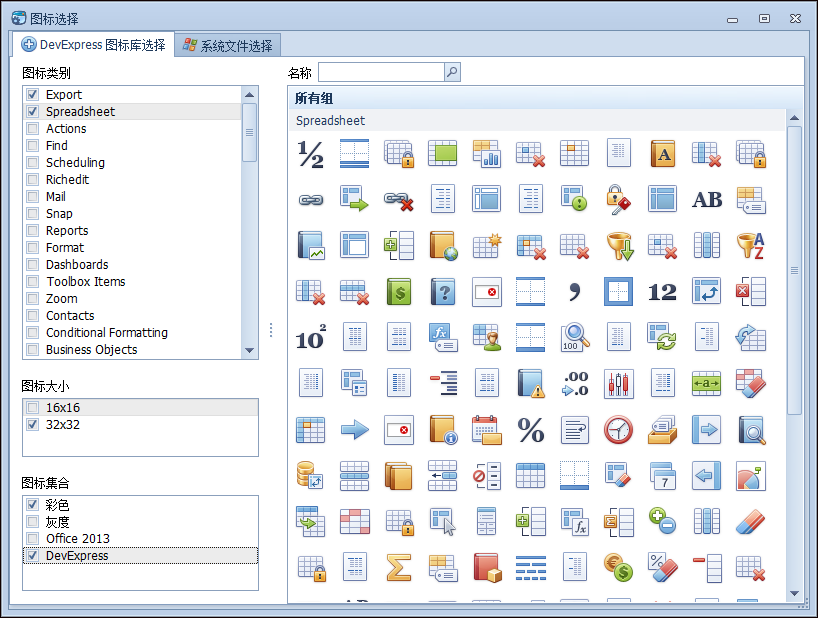Viewport: 818px width, 618px height.
Task: Open the DevExpress 图标库选择 tab
Action: [x=93, y=45]
